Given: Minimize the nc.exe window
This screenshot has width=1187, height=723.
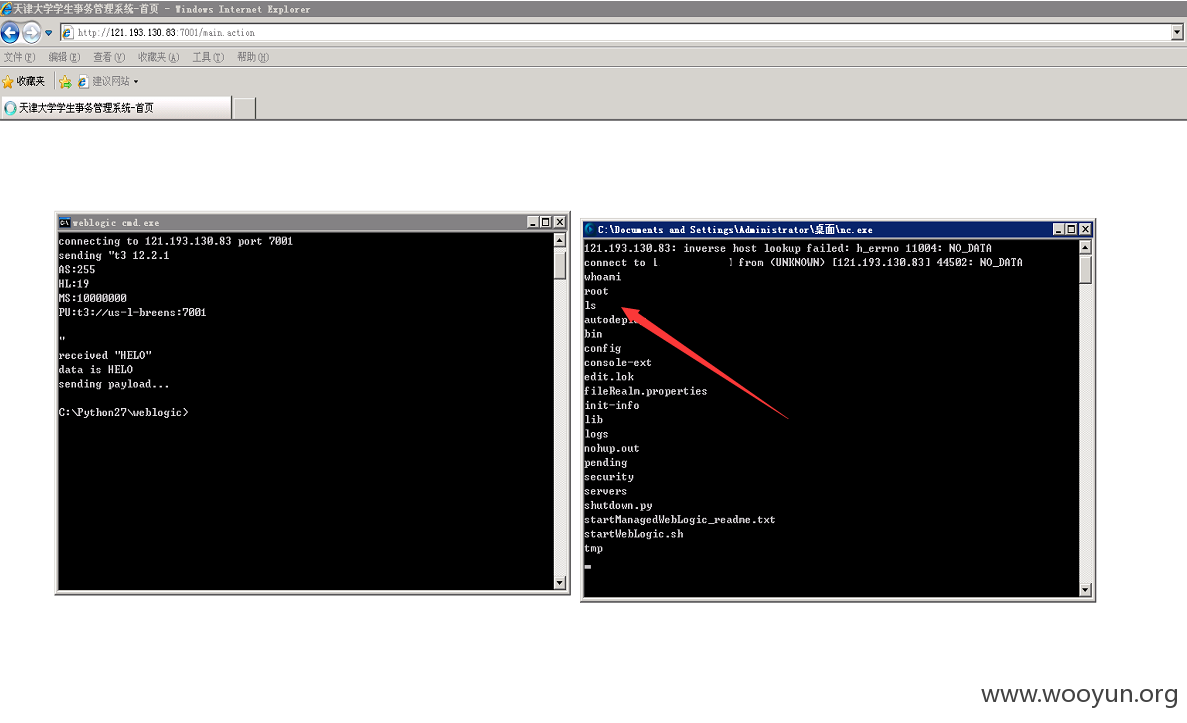Looking at the screenshot, I should [x=1058, y=229].
